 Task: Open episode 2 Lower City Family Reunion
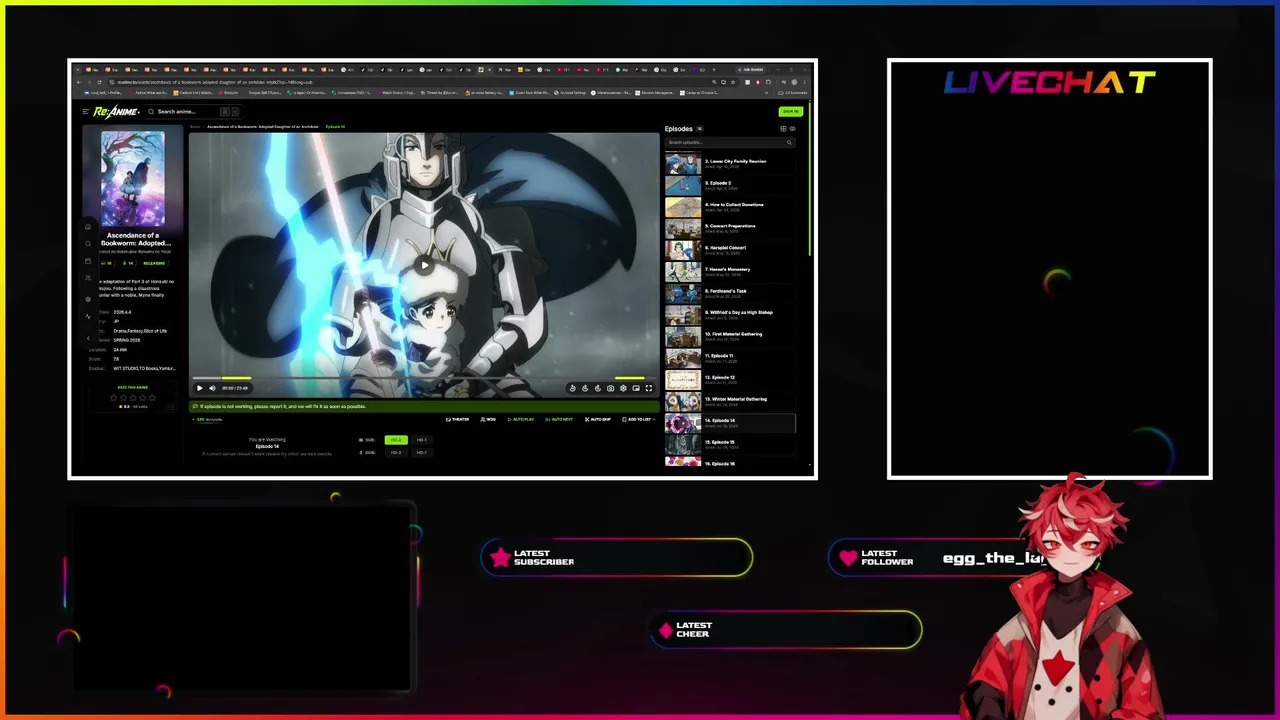tap(730, 163)
